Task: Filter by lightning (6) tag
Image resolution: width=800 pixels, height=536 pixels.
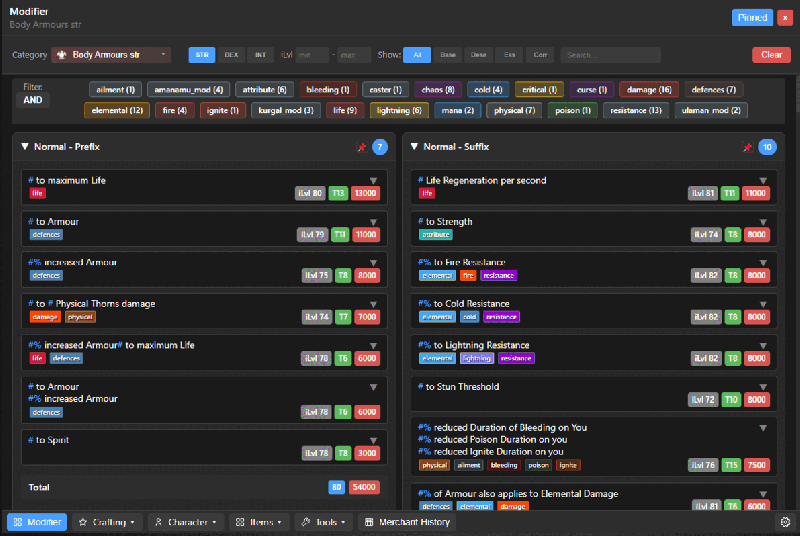Action: point(399,110)
